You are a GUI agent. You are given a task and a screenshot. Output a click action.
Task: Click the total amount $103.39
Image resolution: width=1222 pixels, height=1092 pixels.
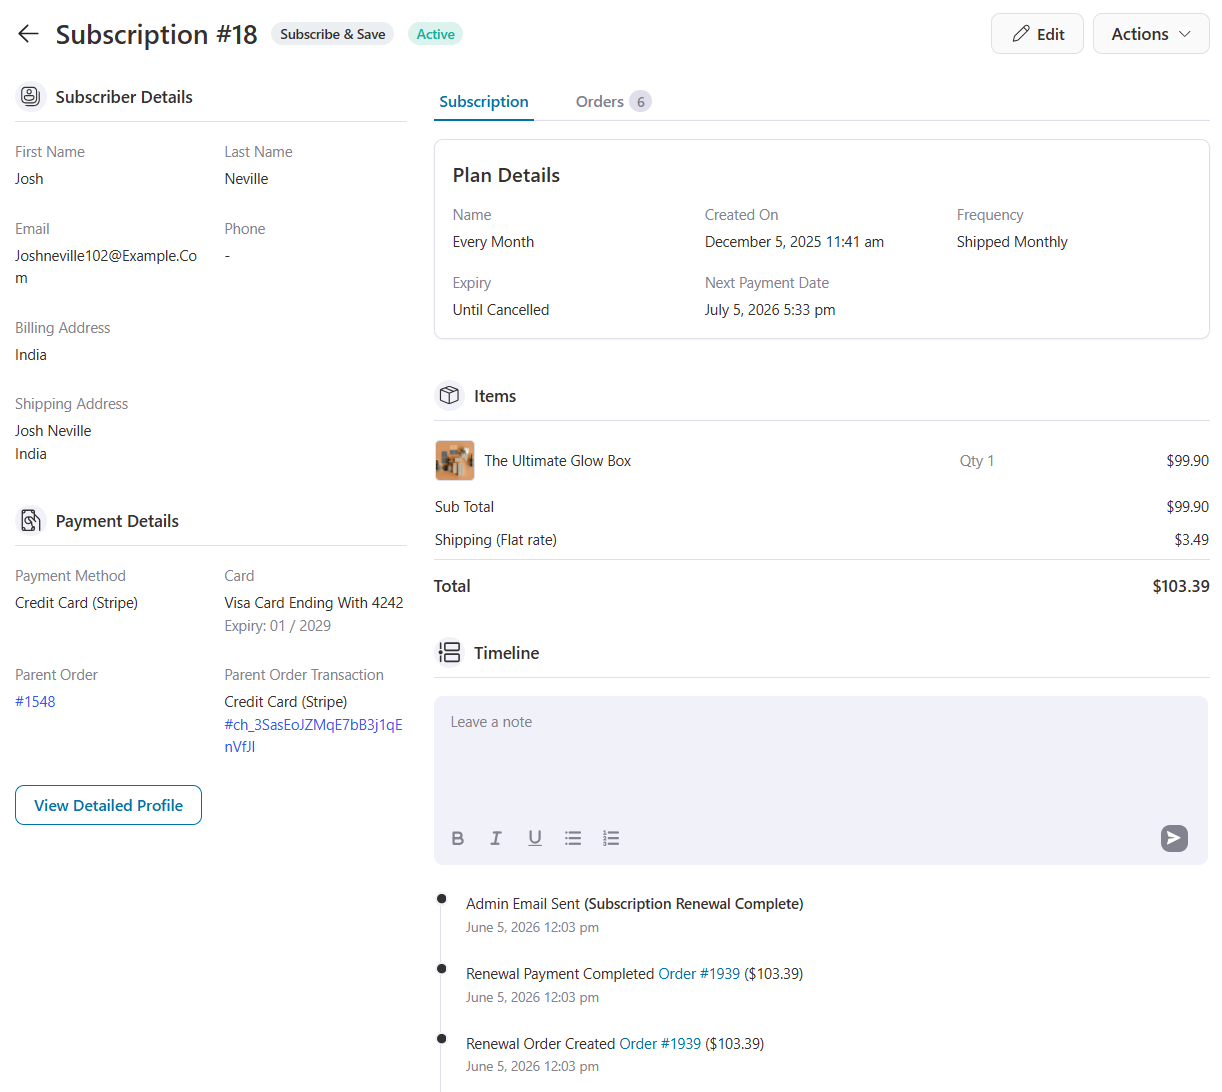(x=1181, y=586)
